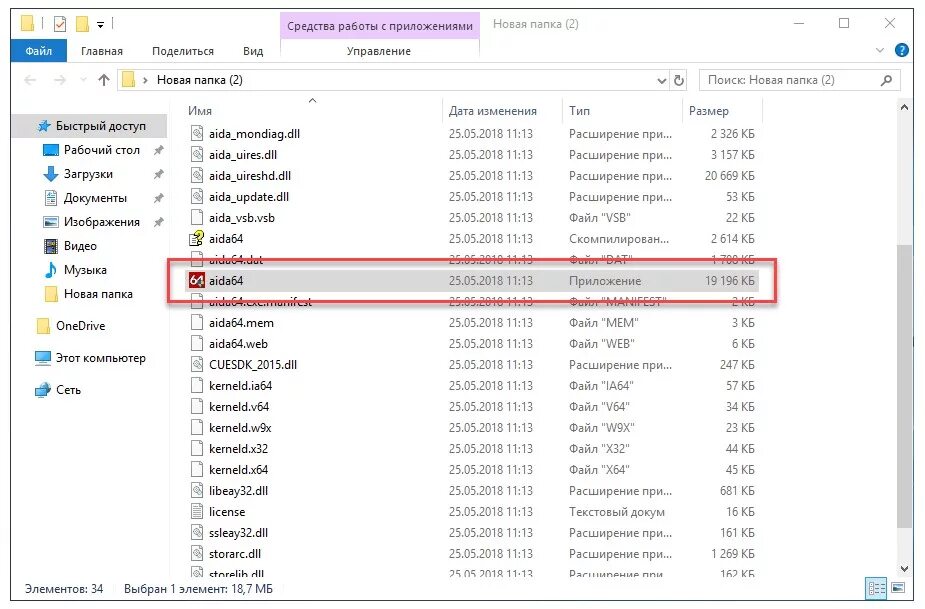Click the search magnifier icon
Image resolution: width=925 pixels, height=609 pixels.
point(886,80)
